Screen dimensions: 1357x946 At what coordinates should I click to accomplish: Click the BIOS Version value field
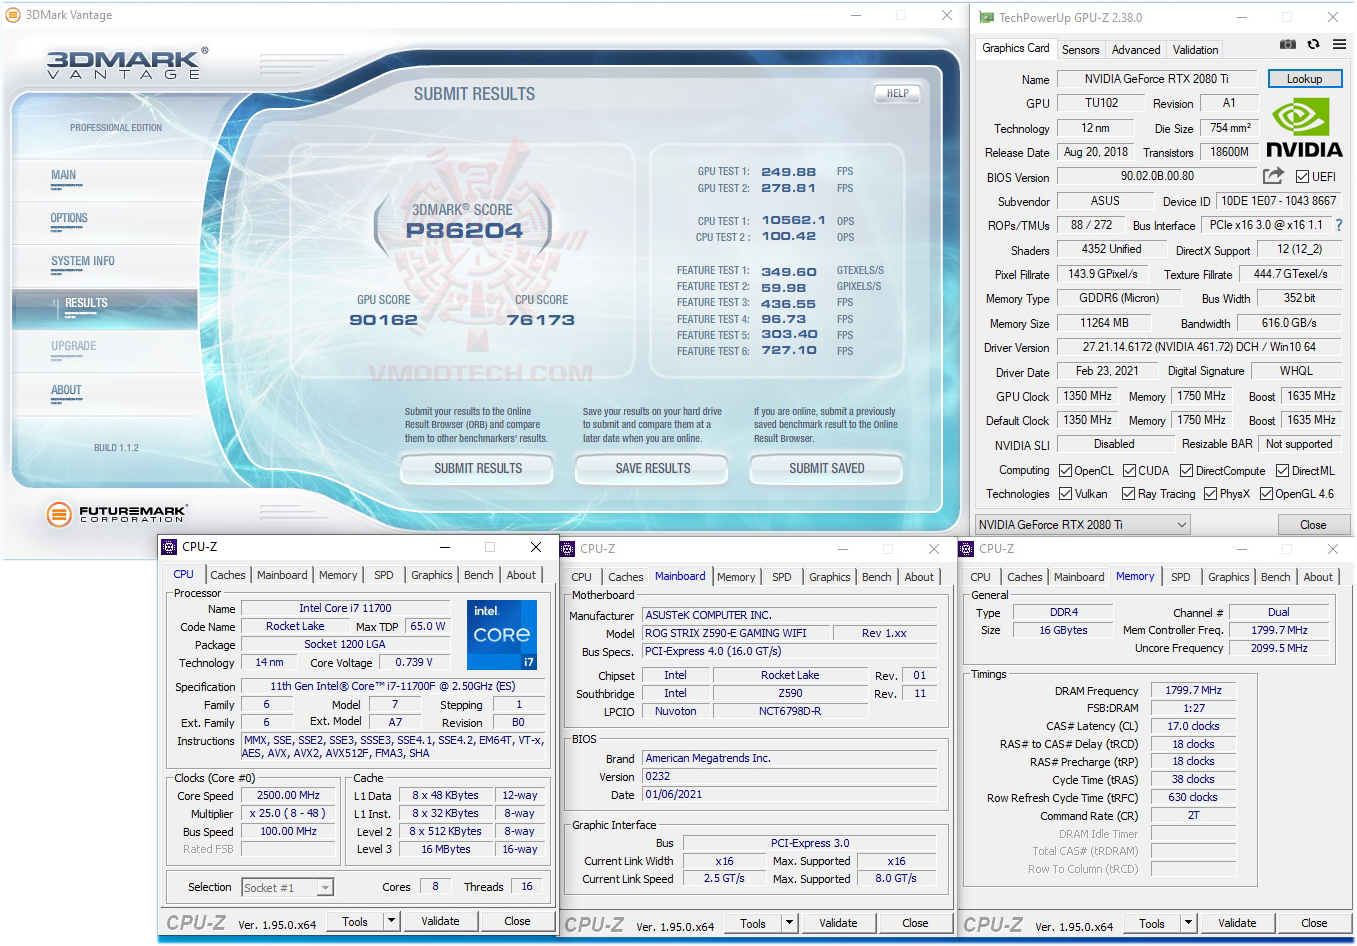(1156, 176)
